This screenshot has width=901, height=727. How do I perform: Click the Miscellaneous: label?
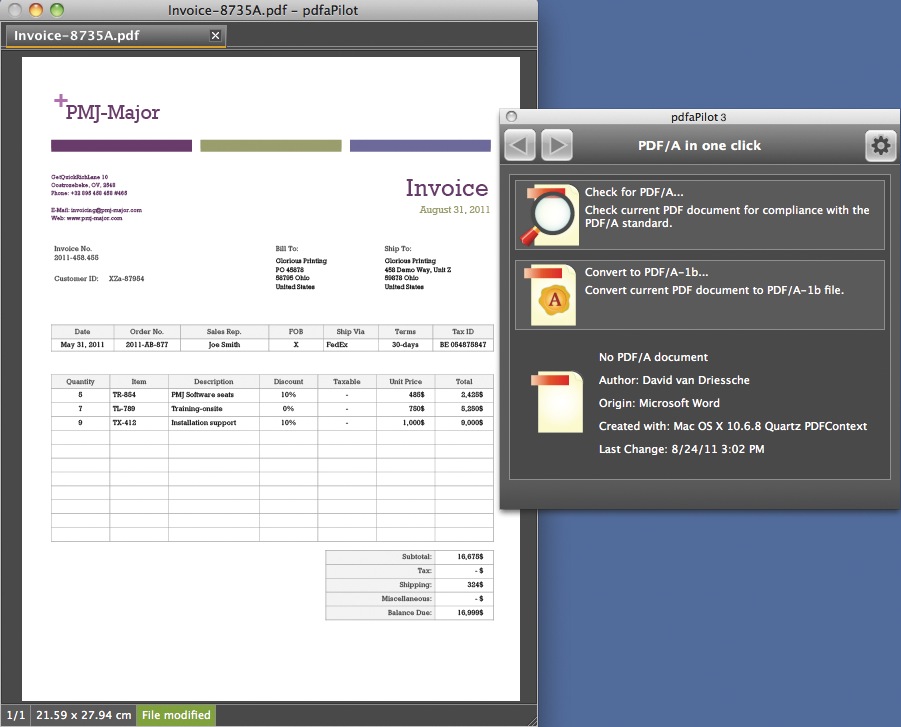[406, 599]
